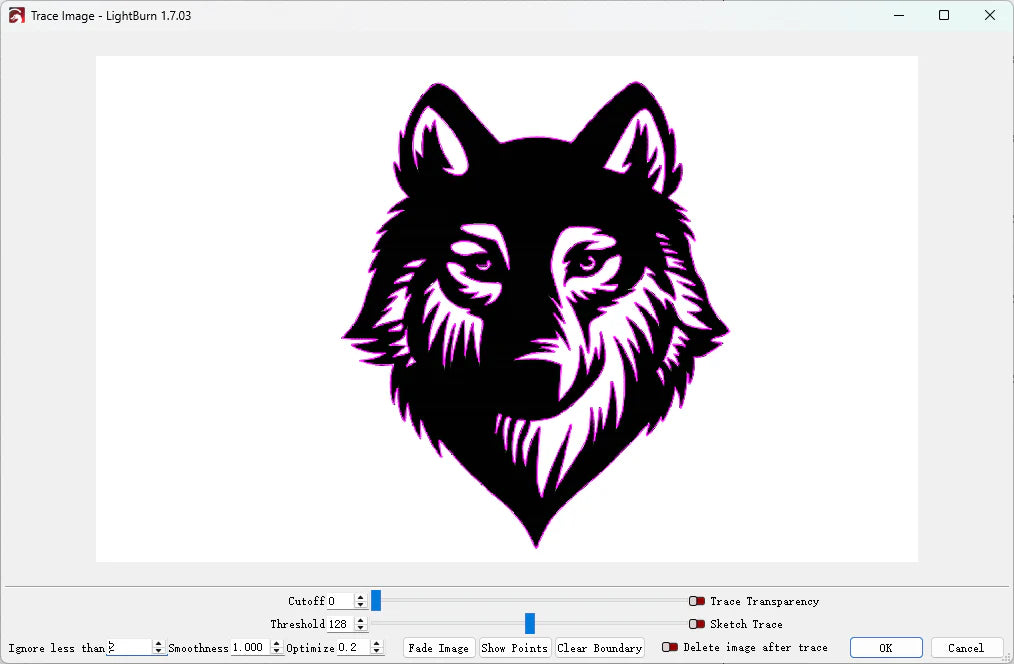Click the LightBurn app icon in title bar
The height and width of the screenshot is (664, 1014).
coord(16,16)
